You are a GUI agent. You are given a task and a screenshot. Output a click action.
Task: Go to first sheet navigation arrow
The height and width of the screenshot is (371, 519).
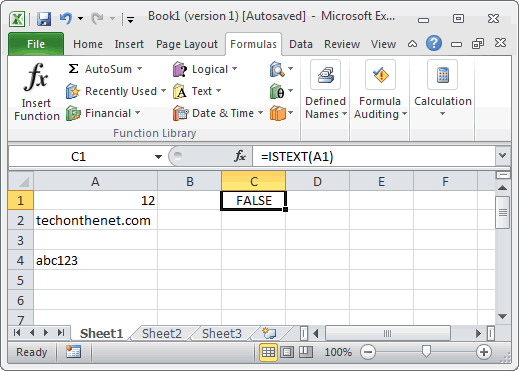(17, 332)
